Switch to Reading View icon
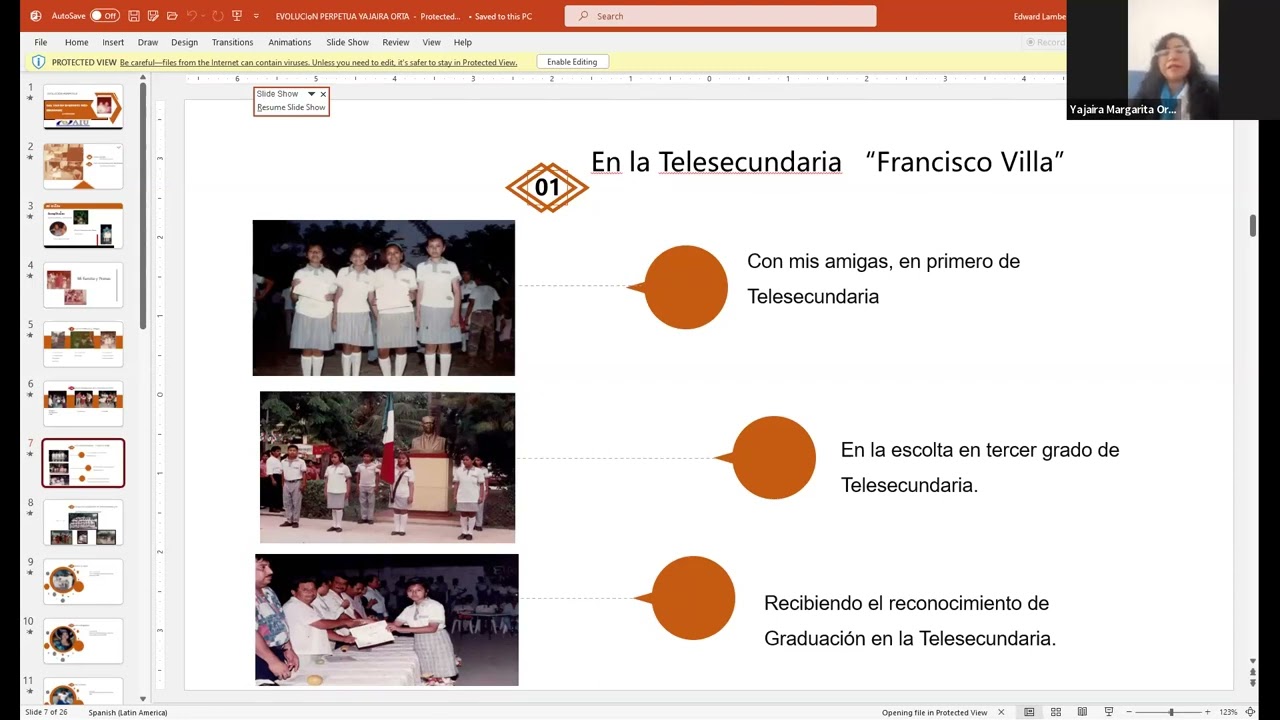The image size is (1280, 720). click(x=1082, y=712)
